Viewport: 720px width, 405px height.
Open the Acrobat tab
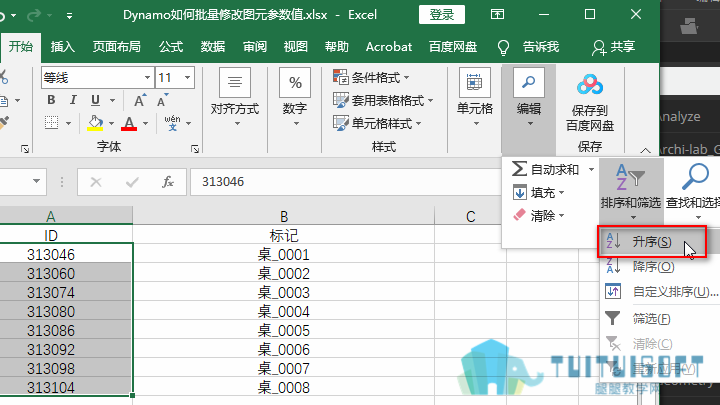click(x=388, y=47)
